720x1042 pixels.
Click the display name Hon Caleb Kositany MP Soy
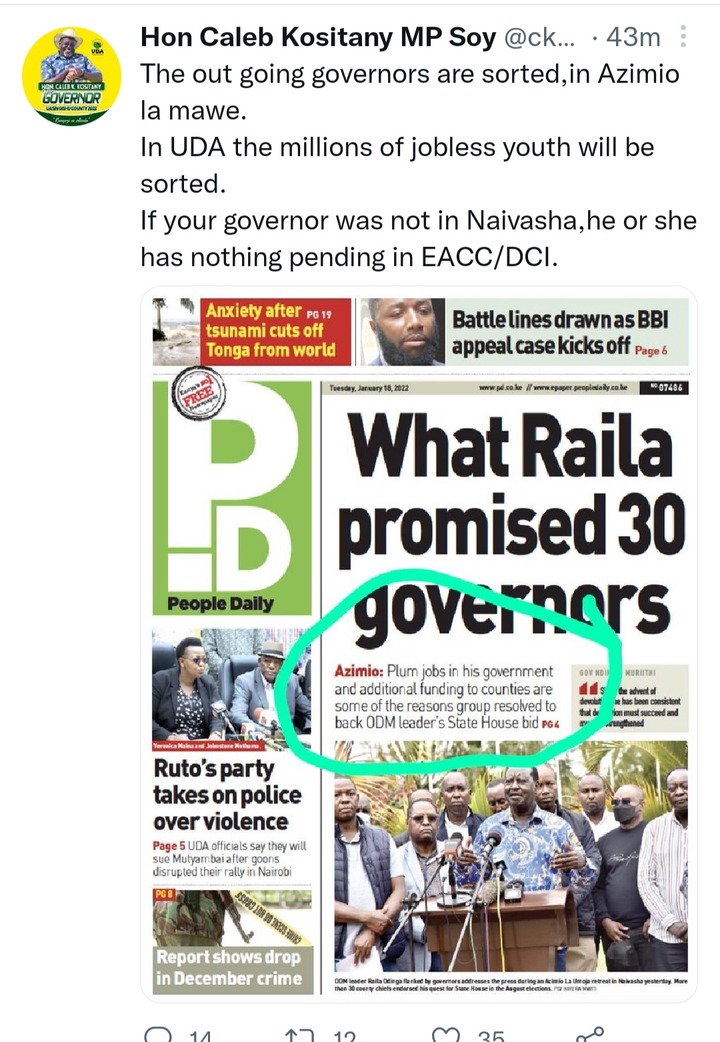(318, 37)
